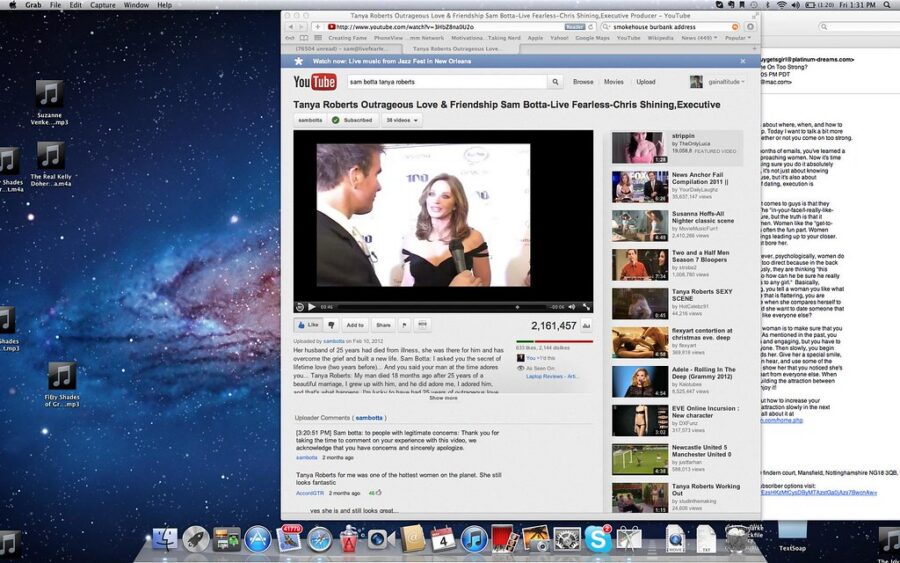Viewport: 900px width, 563px height.
Task: Open the Window menu
Action: click(136, 5)
